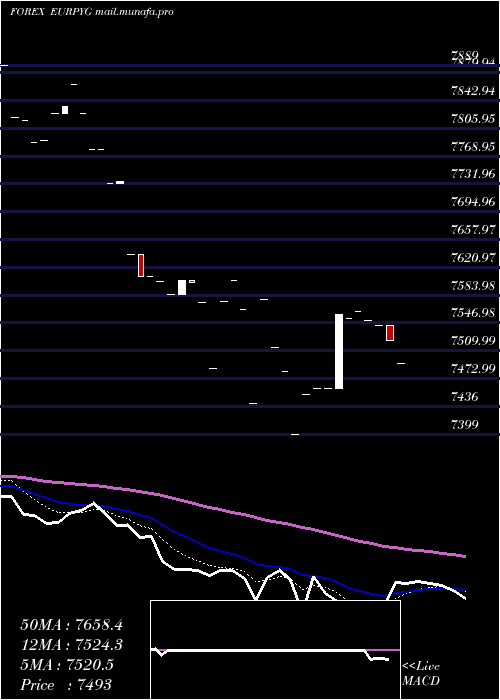Click the FOREX EURPYG chart title
The width and height of the screenshot is (500, 700).
(x=92, y=12)
